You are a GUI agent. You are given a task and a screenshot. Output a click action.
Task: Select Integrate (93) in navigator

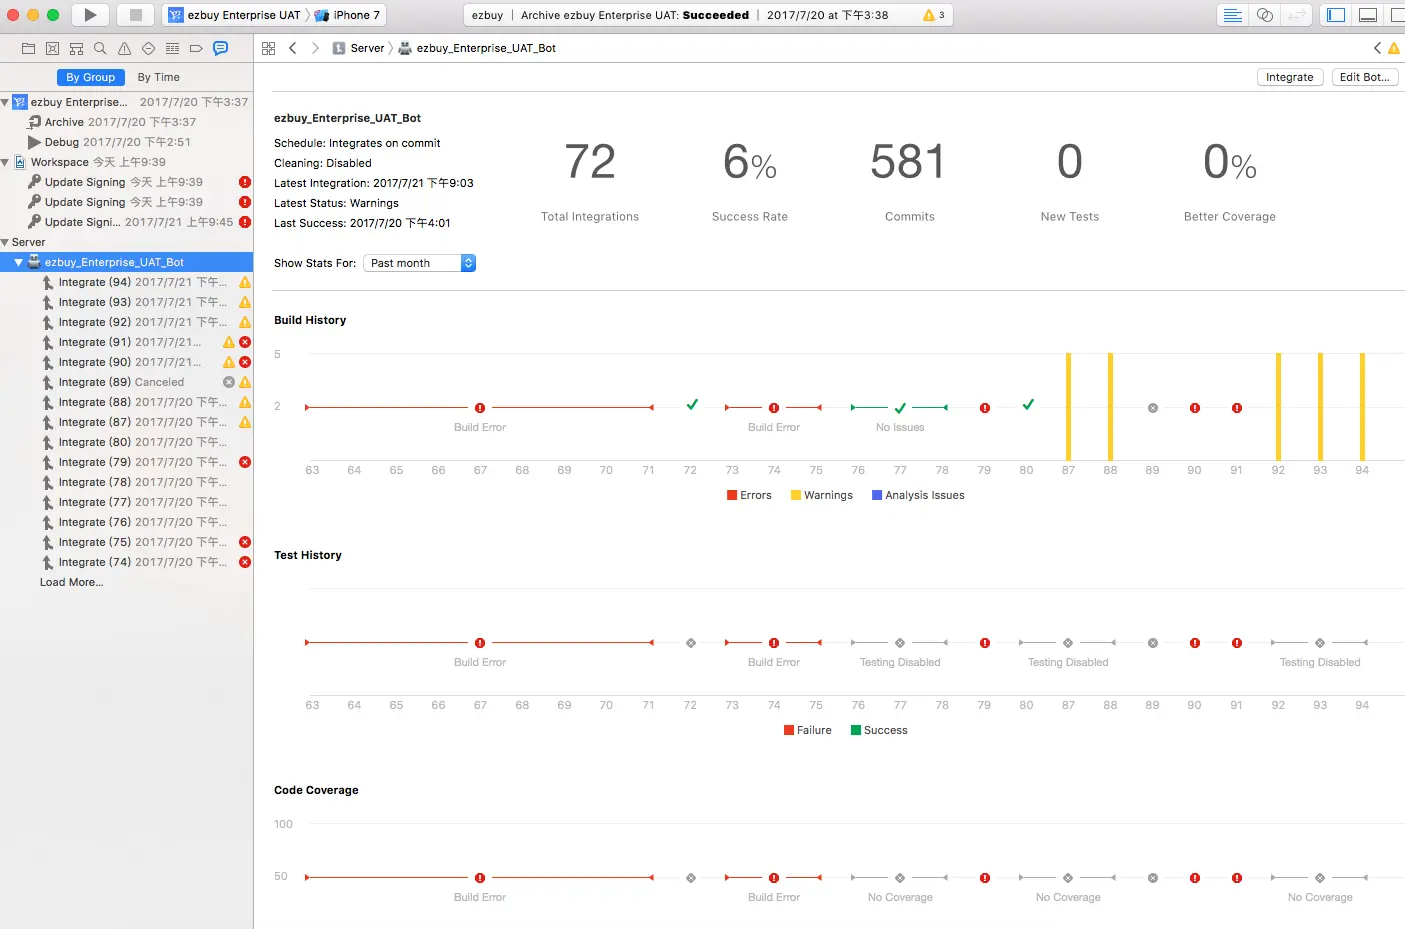(x=126, y=302)
